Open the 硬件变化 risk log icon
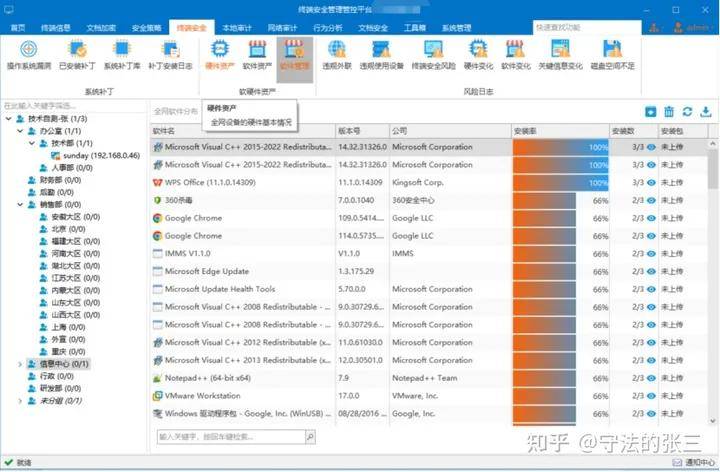This screenshot has width=720, height=472. tap(478, 55)
